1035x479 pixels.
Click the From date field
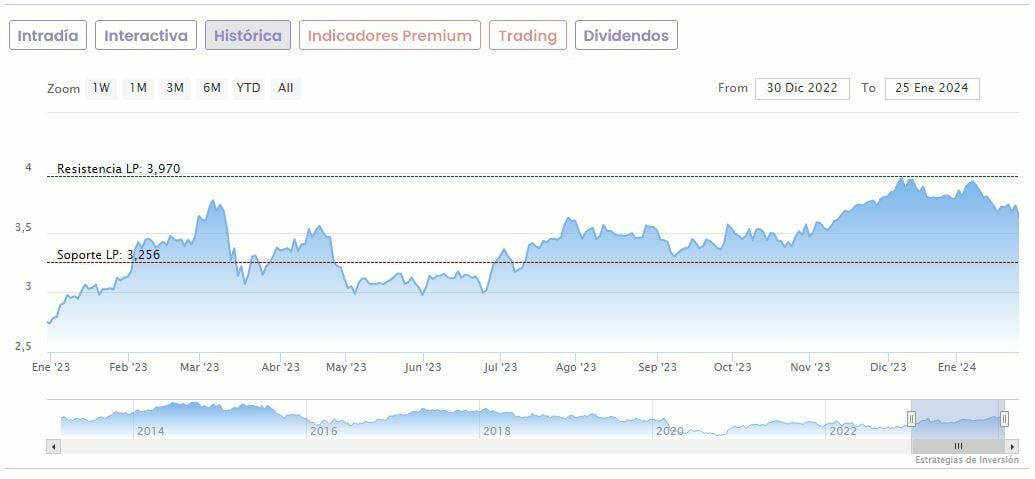[x=802, y=88]
